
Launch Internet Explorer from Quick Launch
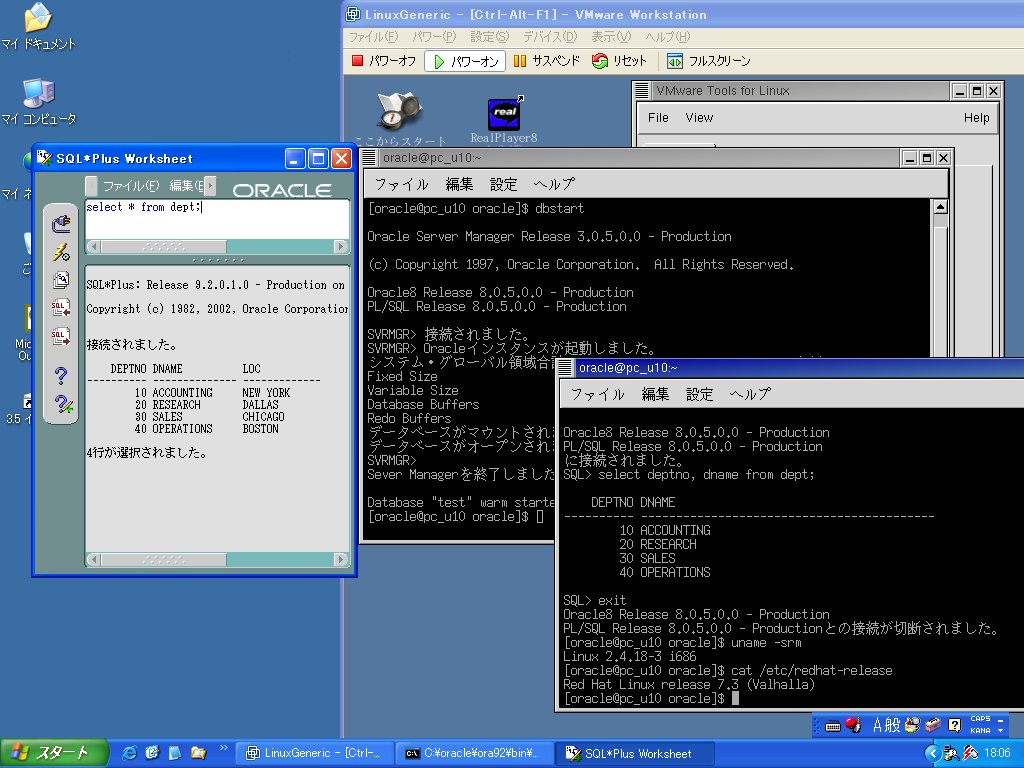(x=129, y=753)
